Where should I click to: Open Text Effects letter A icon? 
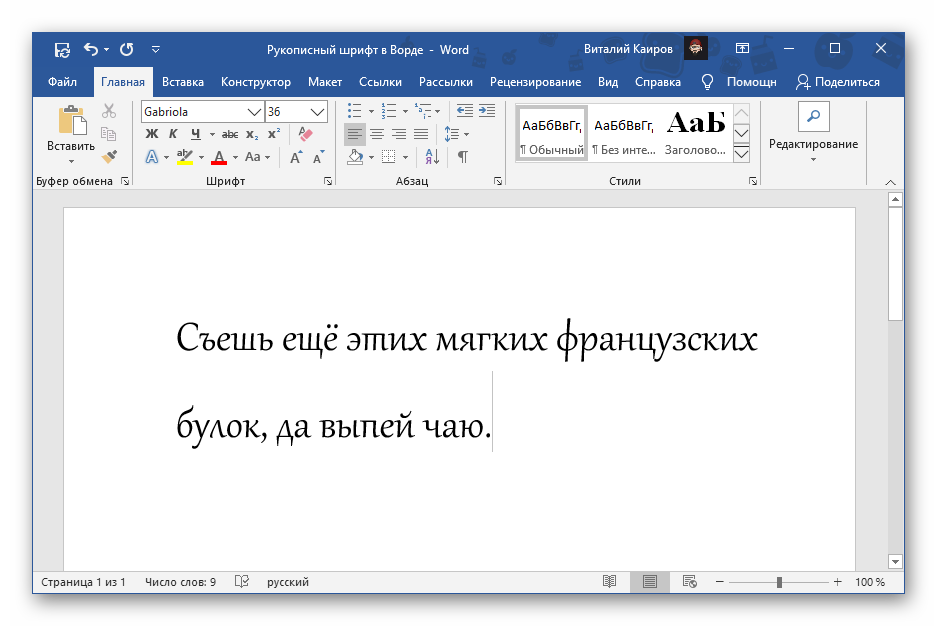(x=152, y=157)
